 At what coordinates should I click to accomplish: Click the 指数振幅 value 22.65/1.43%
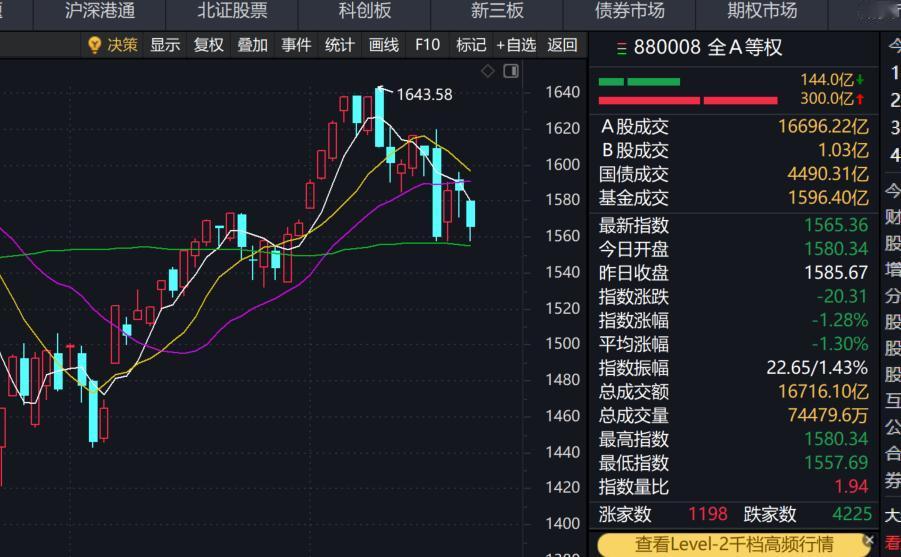(817, 368)
